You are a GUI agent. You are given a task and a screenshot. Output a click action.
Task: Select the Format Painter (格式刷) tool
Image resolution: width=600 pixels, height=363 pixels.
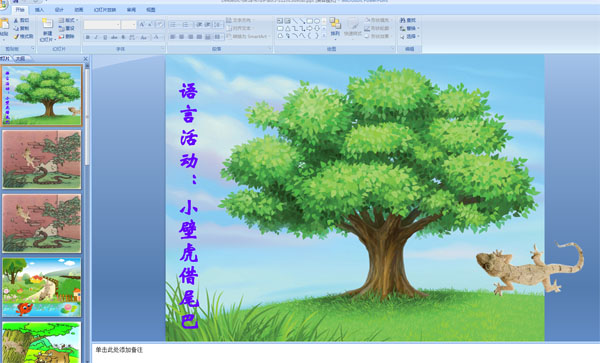click(16, 37)
